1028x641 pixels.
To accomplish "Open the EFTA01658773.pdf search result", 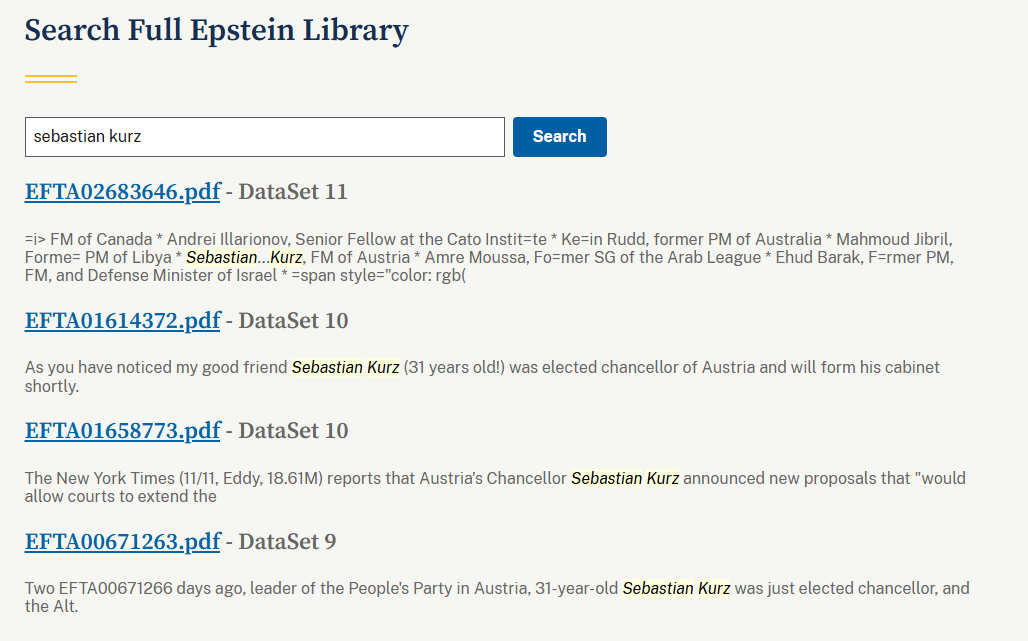I will click(x=122, y=431).
